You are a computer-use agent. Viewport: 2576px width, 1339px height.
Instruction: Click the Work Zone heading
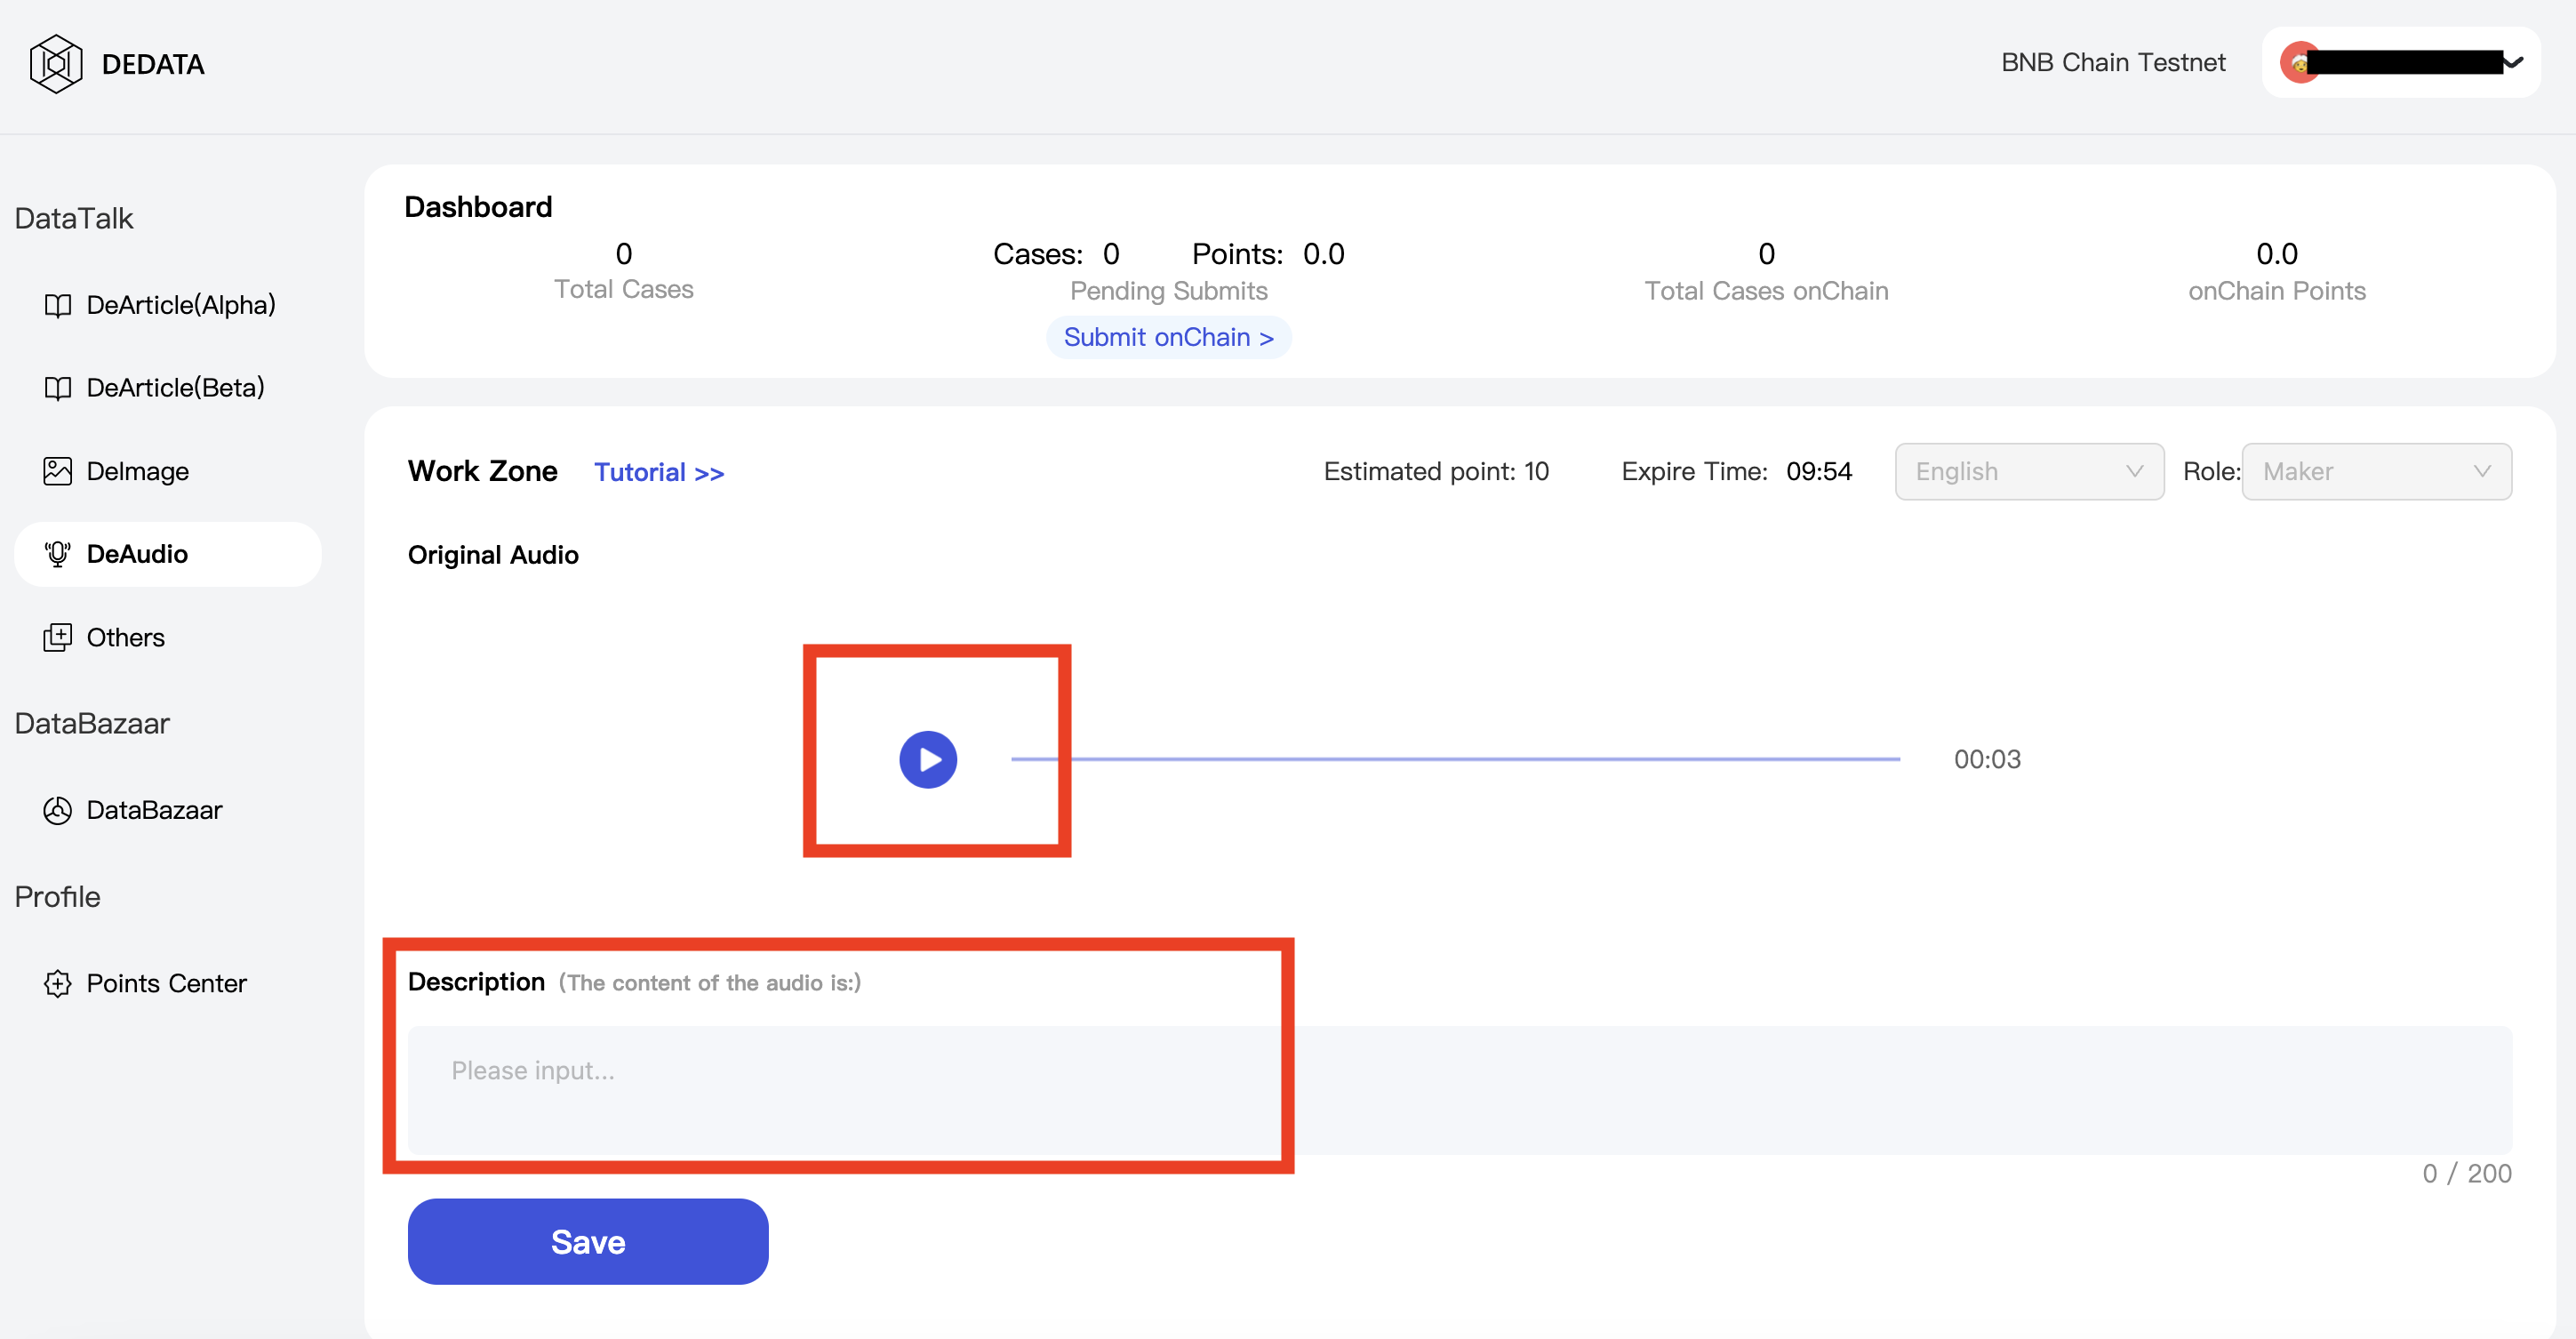pyautogui.click(x=483, y=471)
